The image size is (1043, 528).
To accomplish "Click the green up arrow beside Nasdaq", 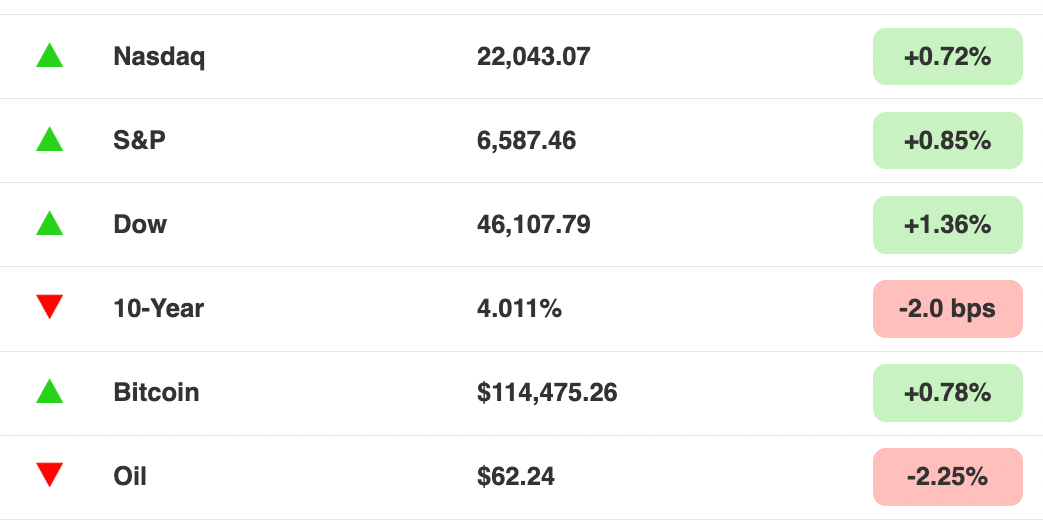I will [x=49, y=56].
